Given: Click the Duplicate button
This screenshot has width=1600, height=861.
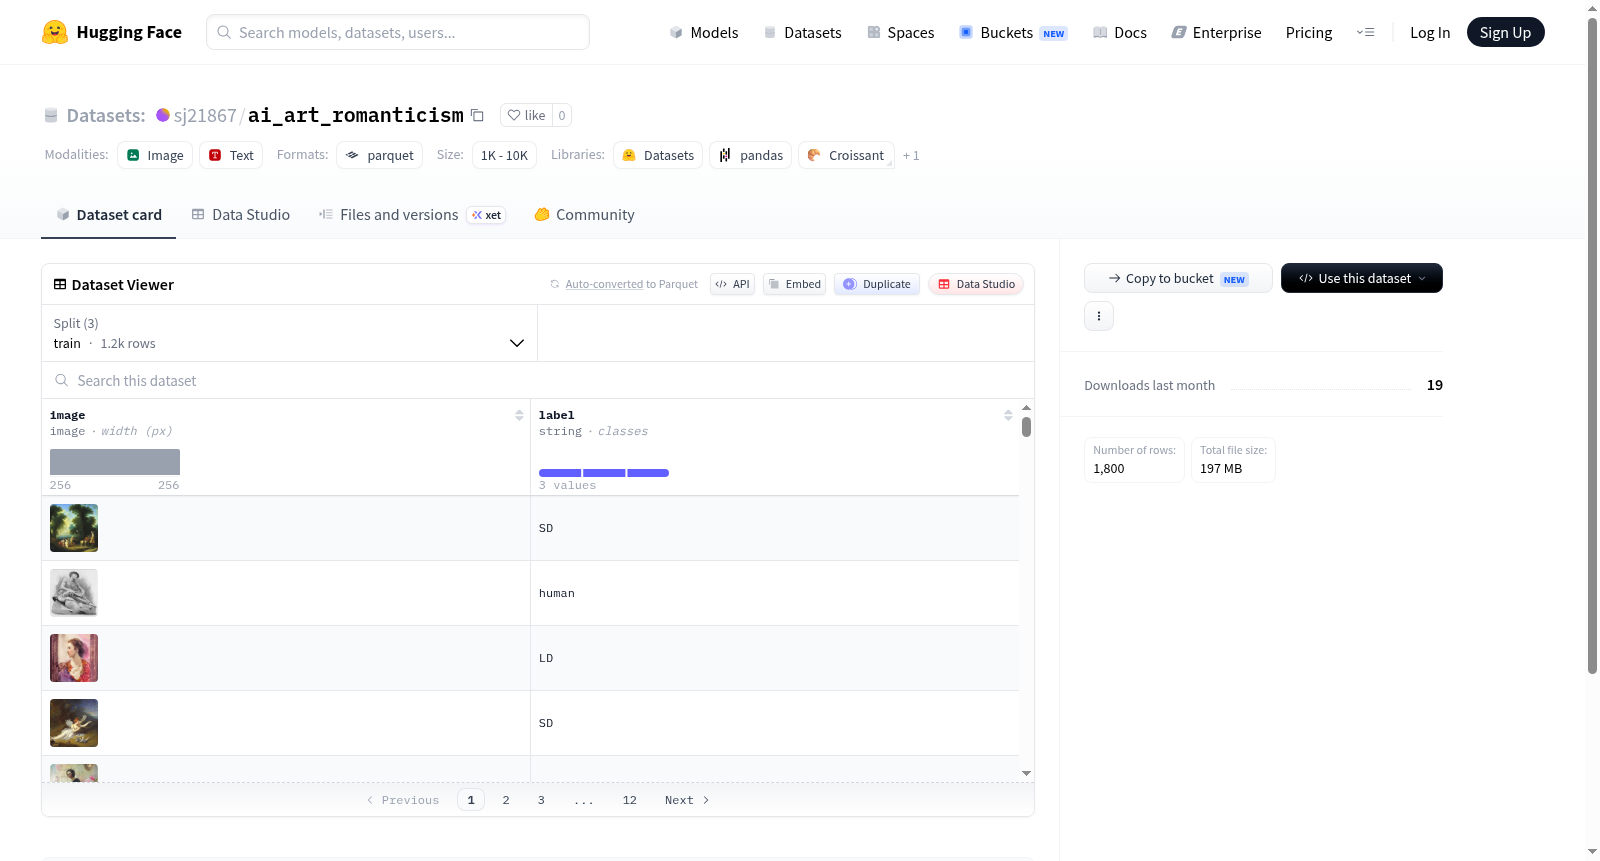Looking at the screenshot, I should [x=877, y=284].
